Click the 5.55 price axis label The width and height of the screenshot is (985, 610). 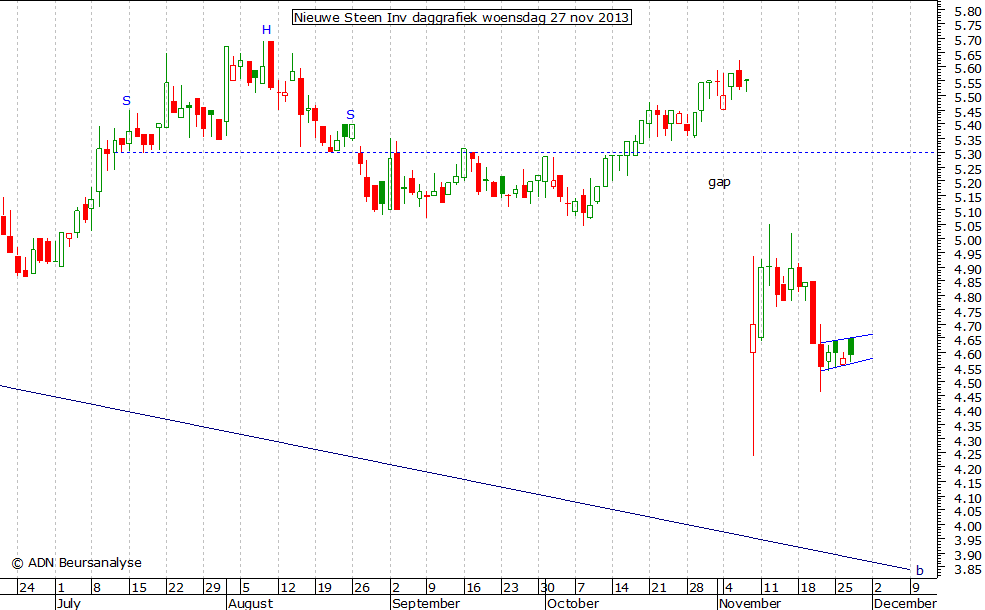[x=967, y=84]
